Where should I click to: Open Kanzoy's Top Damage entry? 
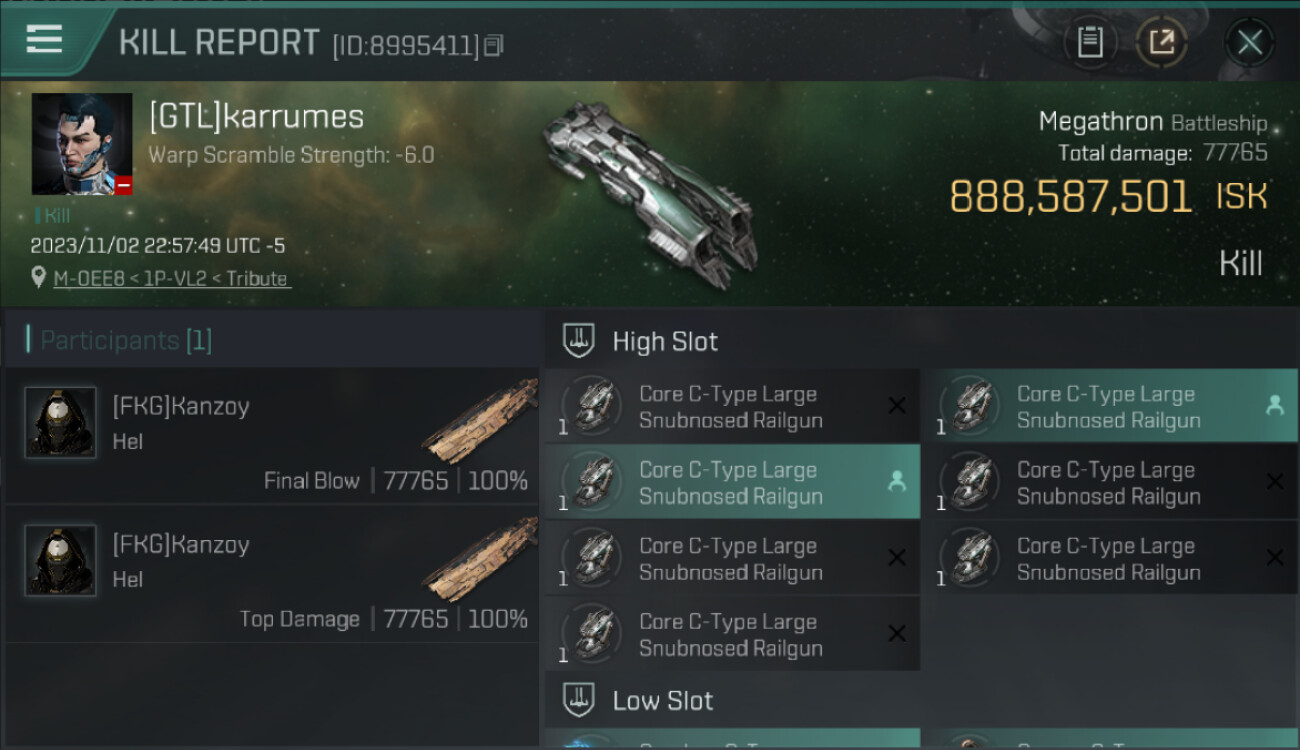(x=272, y=574)
